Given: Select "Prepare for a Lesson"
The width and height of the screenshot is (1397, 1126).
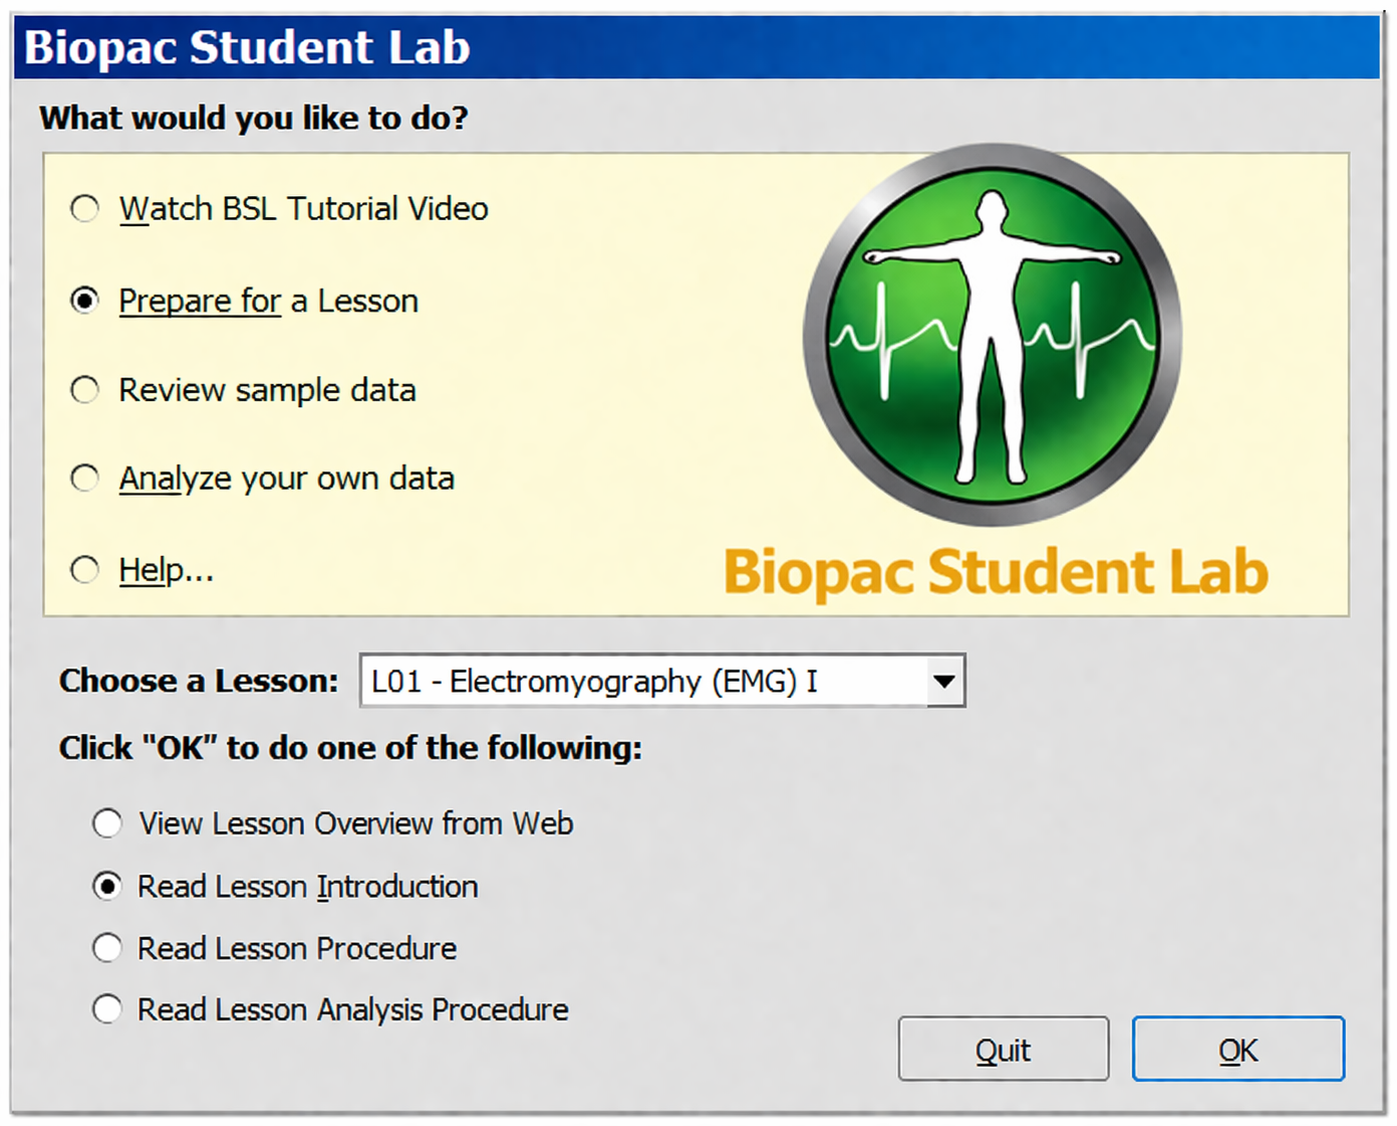Looking at the screenshot, I should (85, 300).
